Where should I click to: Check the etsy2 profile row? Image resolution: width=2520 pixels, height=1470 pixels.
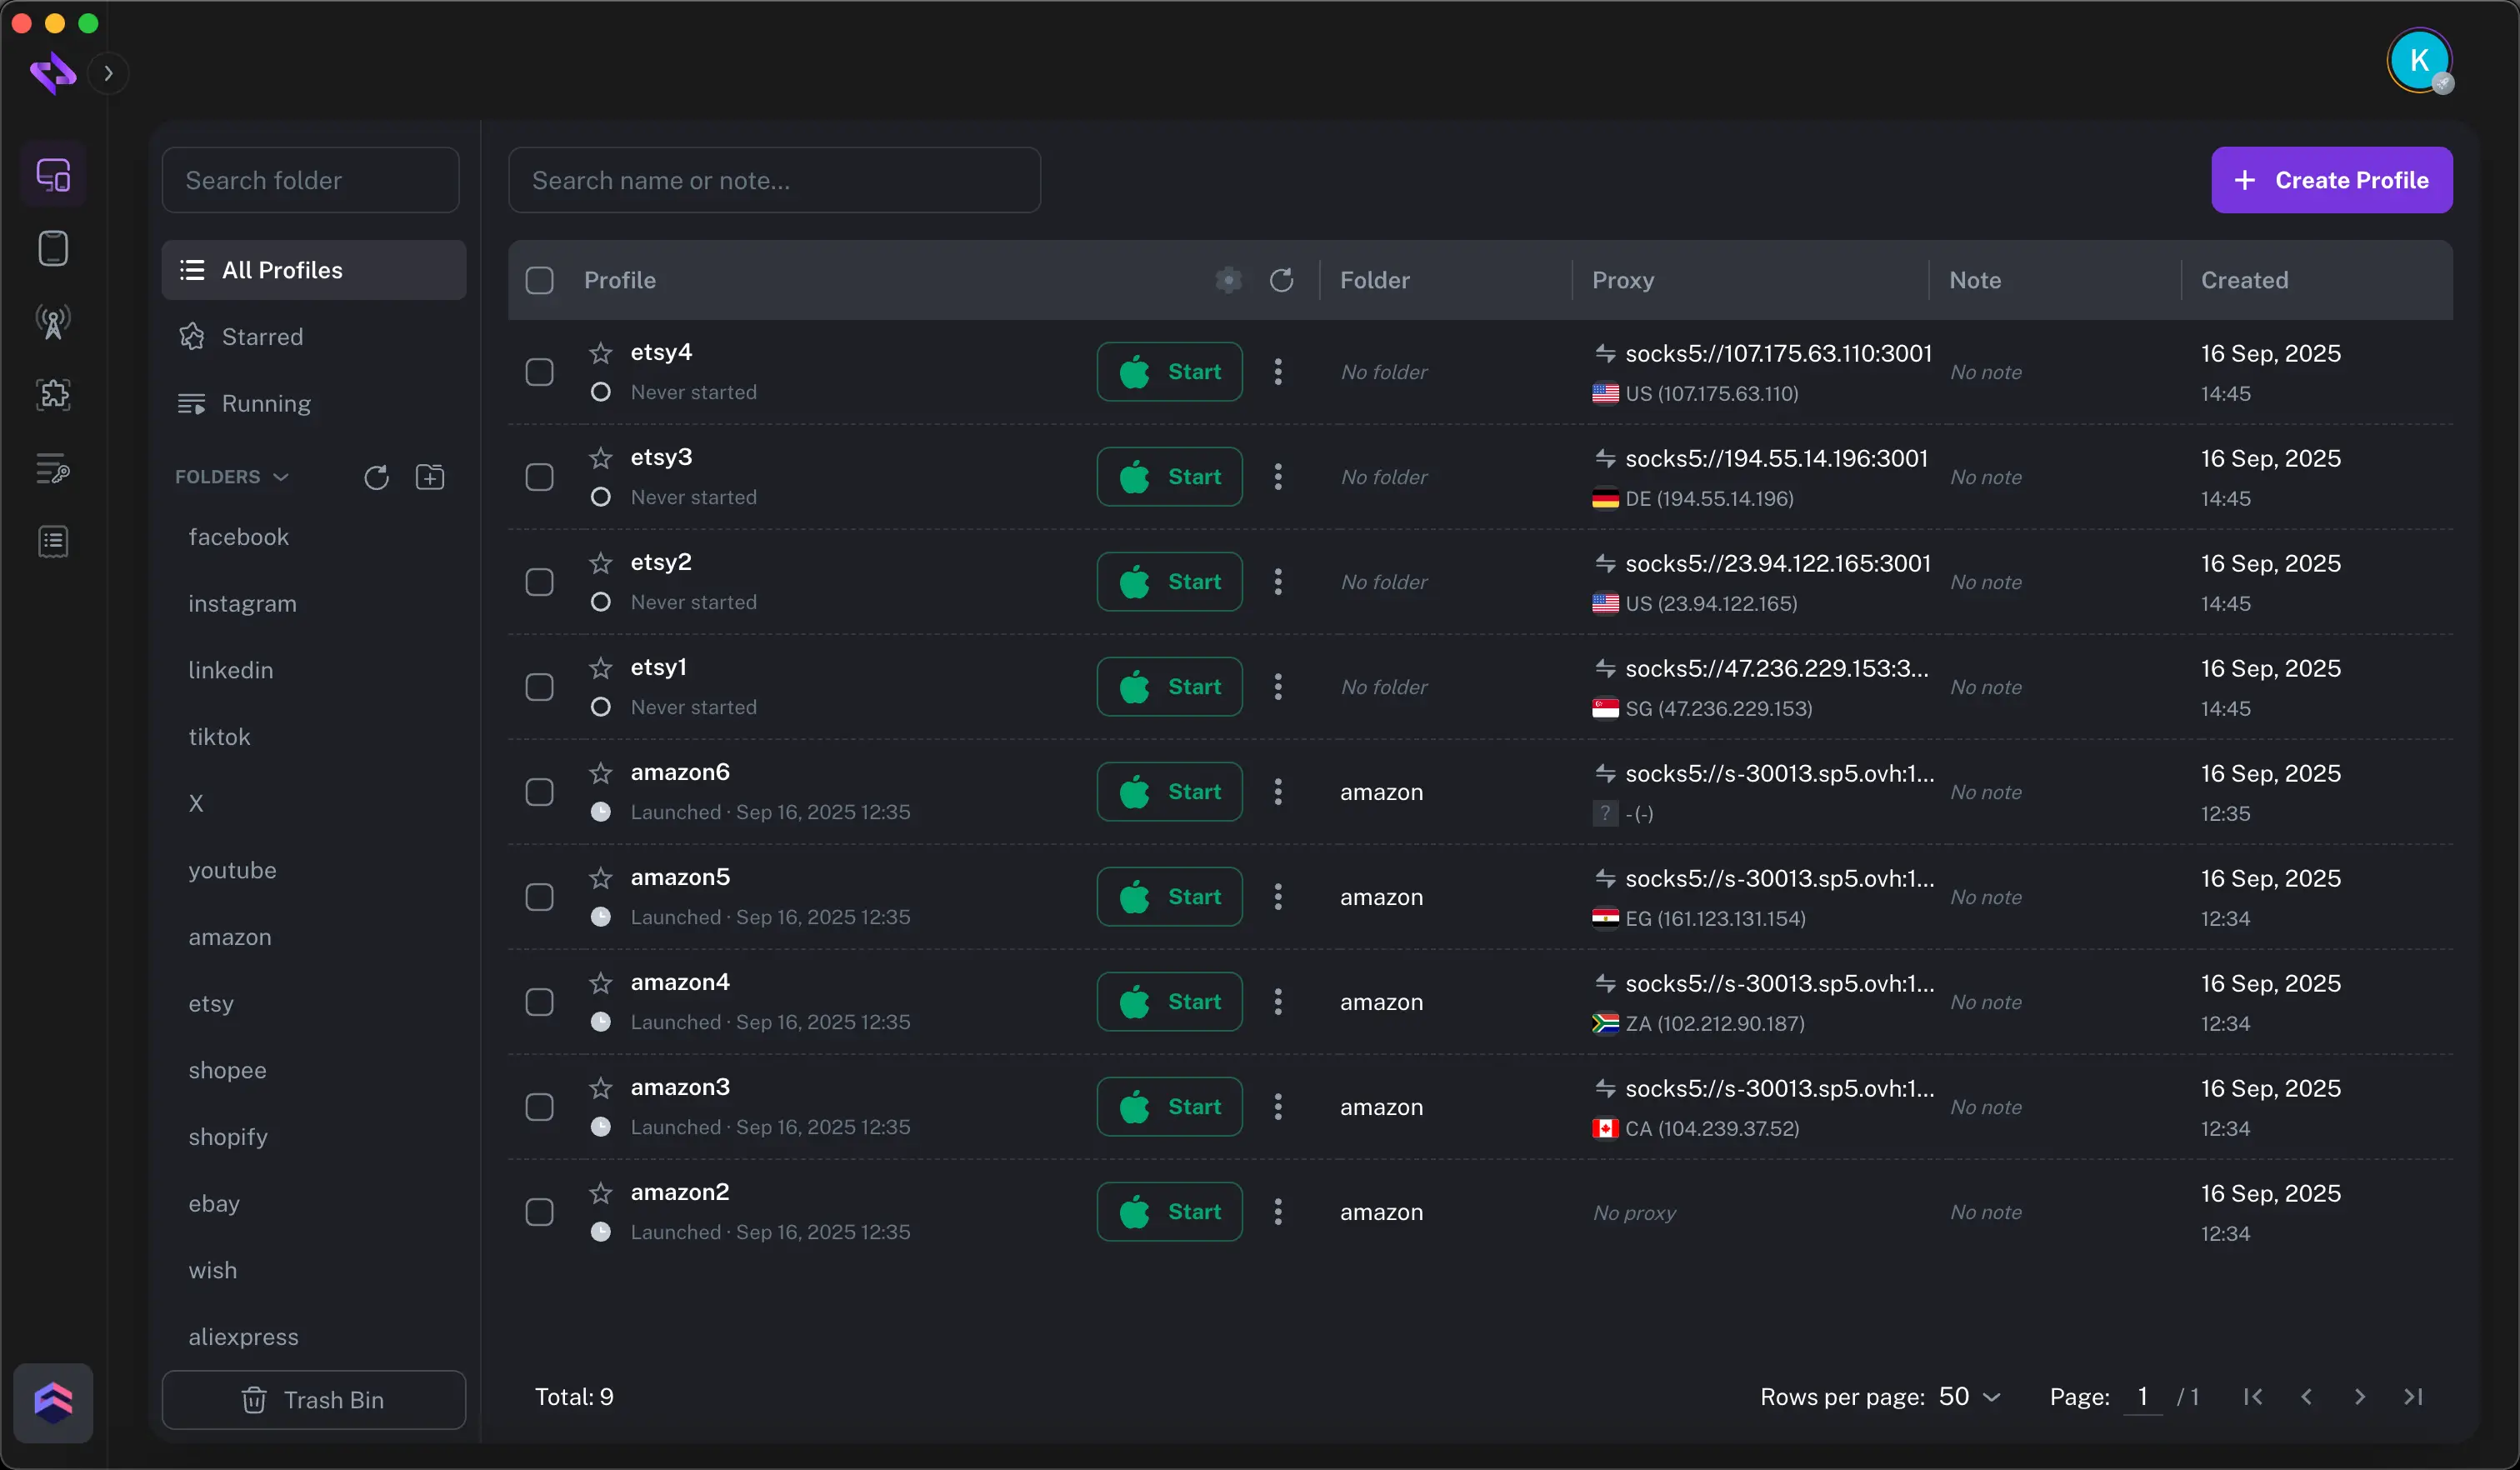539,582
